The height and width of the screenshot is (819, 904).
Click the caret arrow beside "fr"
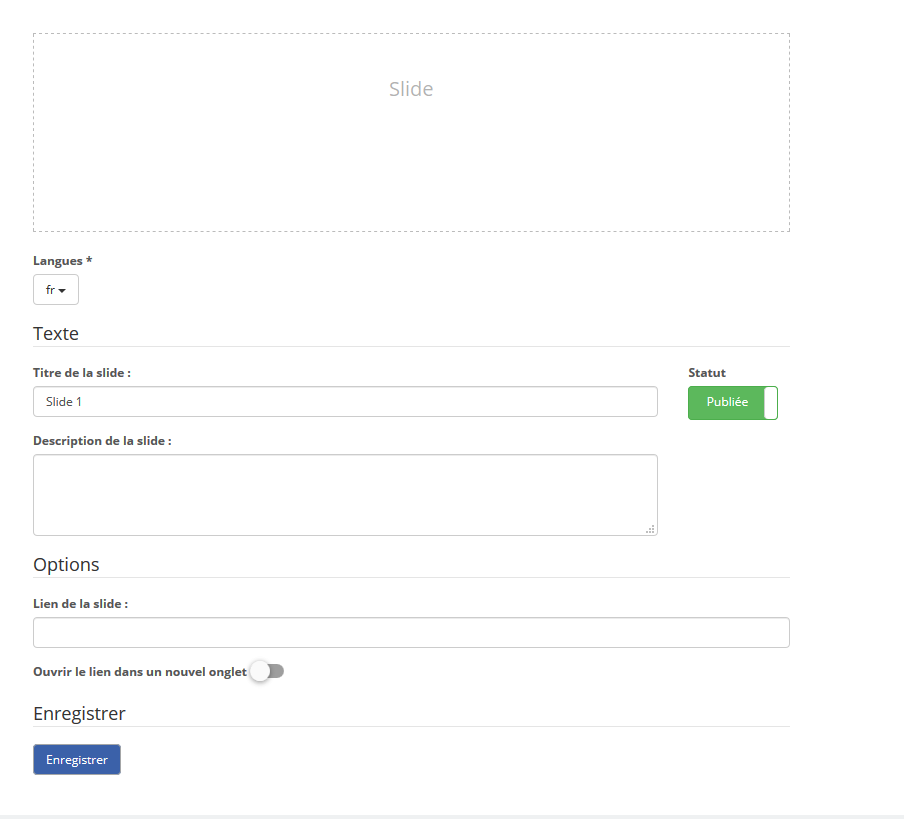[x=62, y=290]
